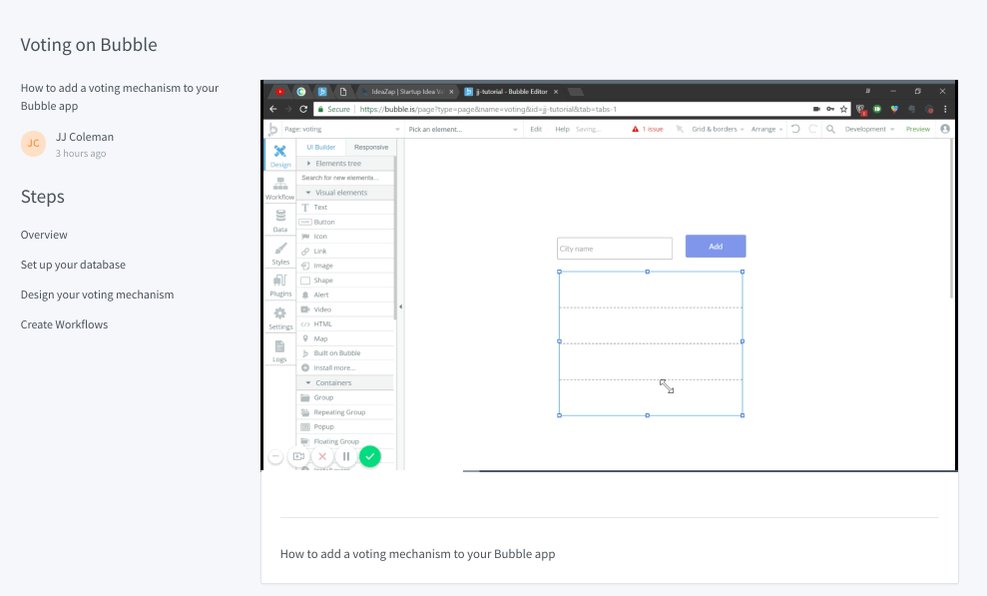Screen dimensions: 987x596
Task: Collapse the Containers section
Action: tap(346, 383)
